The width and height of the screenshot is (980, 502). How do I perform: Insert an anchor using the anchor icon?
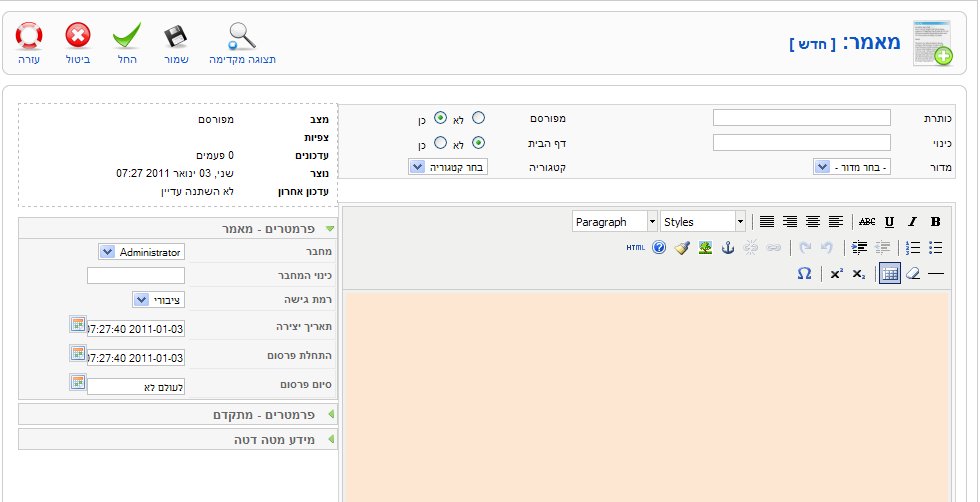coord(728,248)
